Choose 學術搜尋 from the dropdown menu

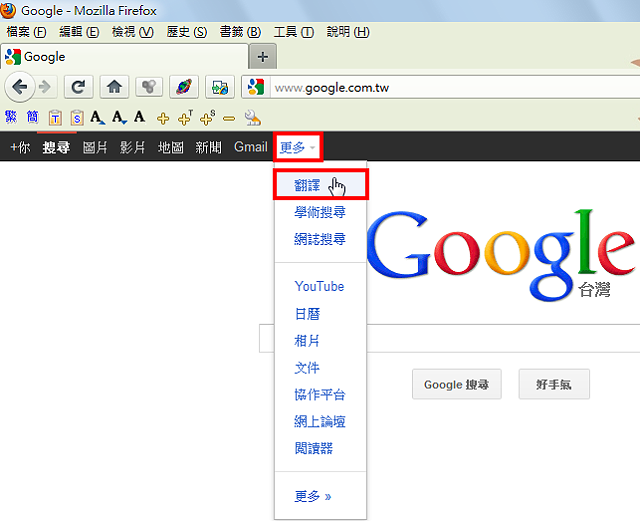click(320, 212)
